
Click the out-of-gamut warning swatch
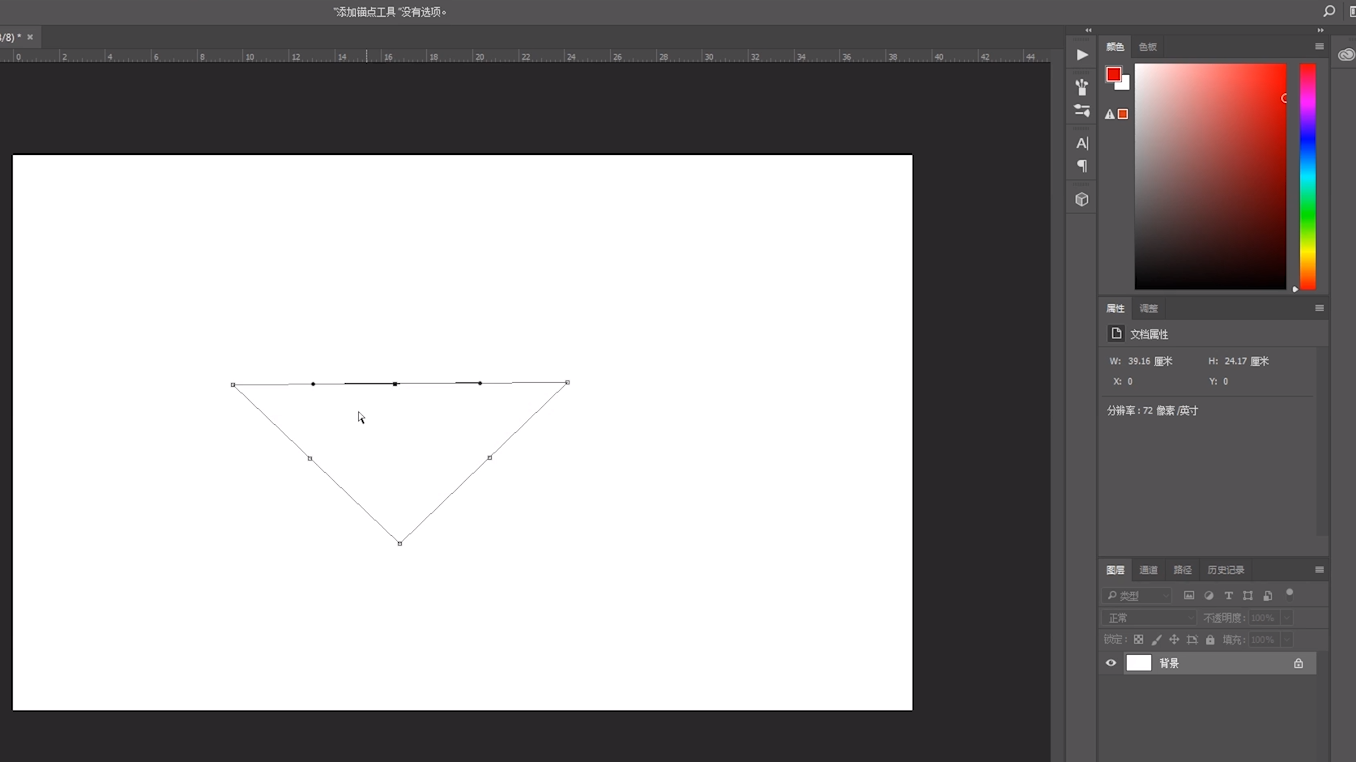(1123, 114)
